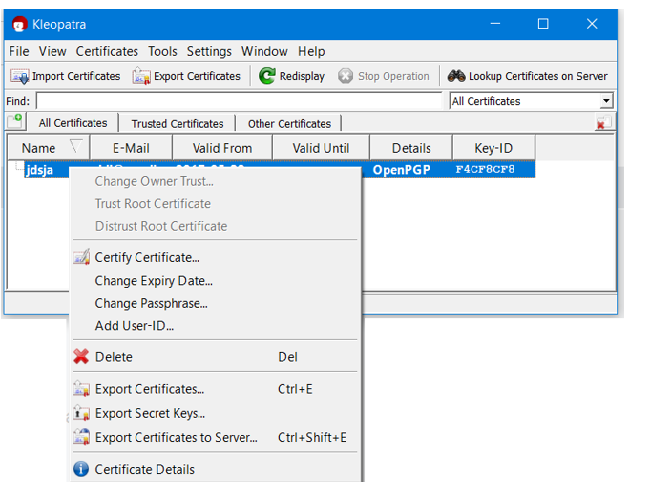The image size is (651, 482).
Task: Open the All Certificates filter dropdown
Action: pos(606,101)
